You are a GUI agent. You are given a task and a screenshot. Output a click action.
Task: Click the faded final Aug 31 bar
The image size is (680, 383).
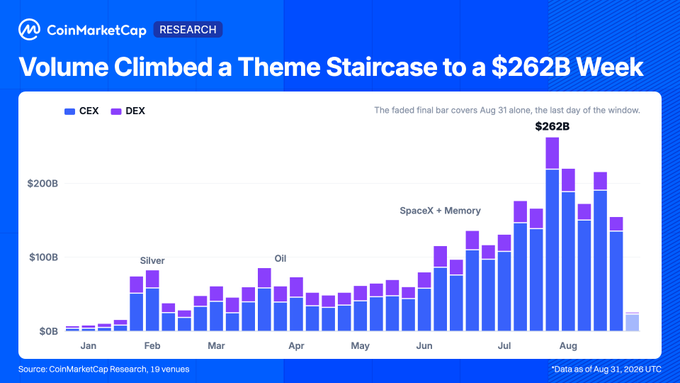click(632, 321)
